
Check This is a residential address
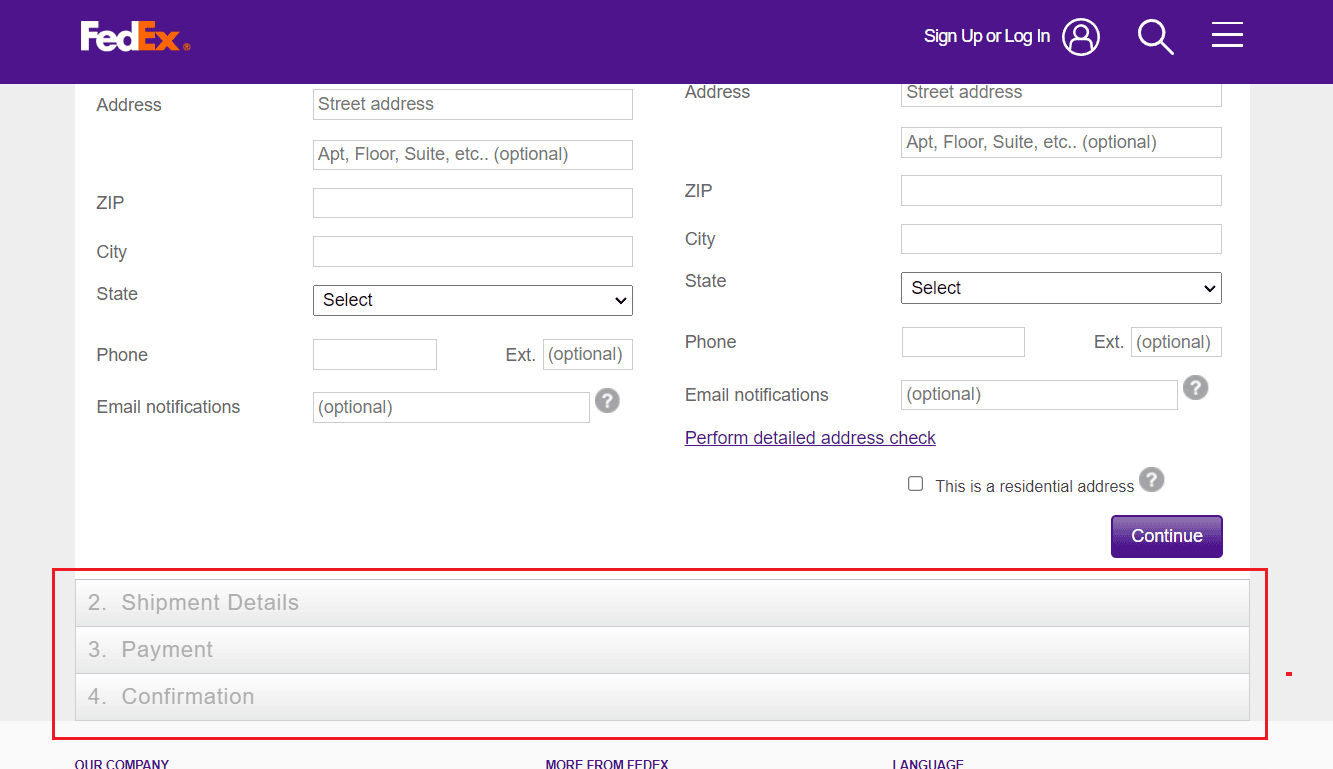tap(915, 484)
